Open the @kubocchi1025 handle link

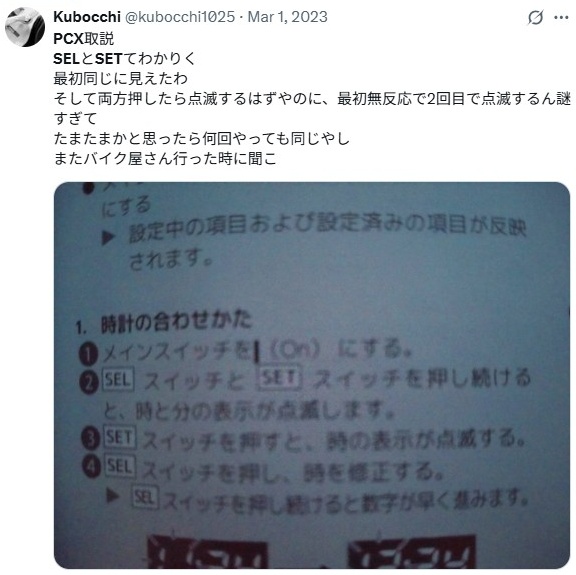pos(180,17)
